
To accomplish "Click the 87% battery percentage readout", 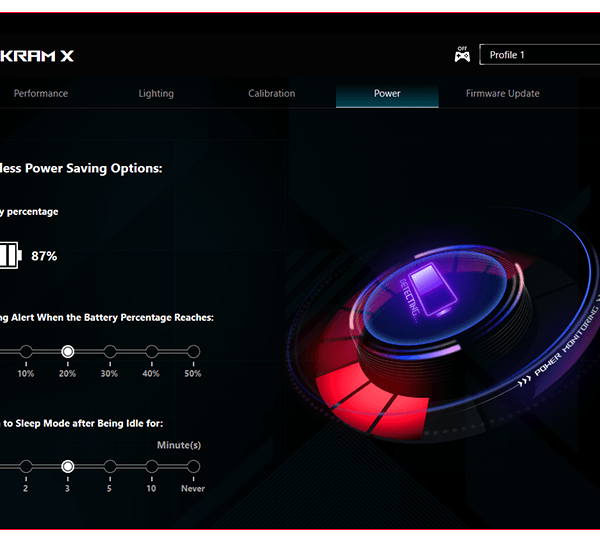I will [44, 256].
